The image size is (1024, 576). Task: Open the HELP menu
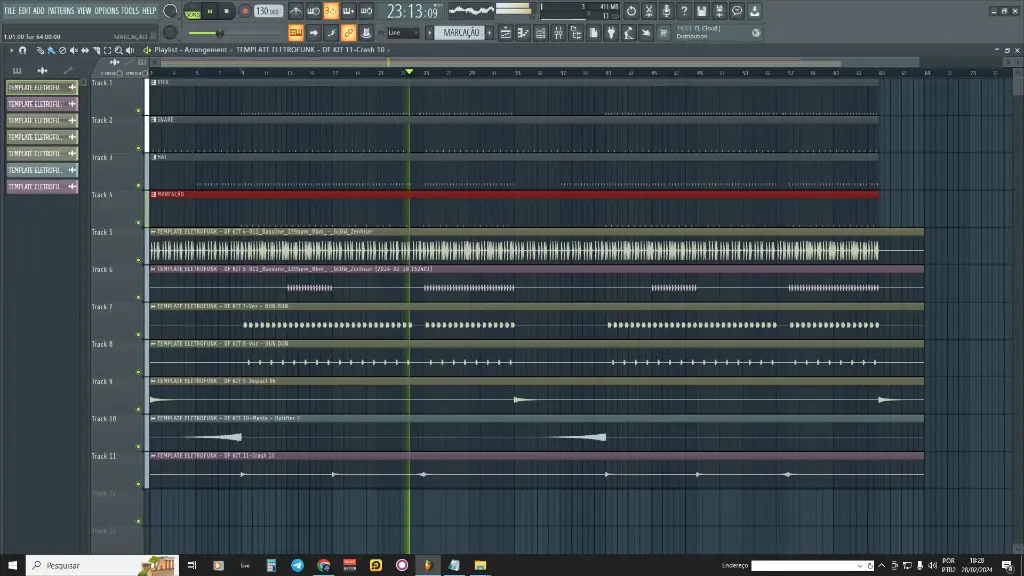coord(149,10)
